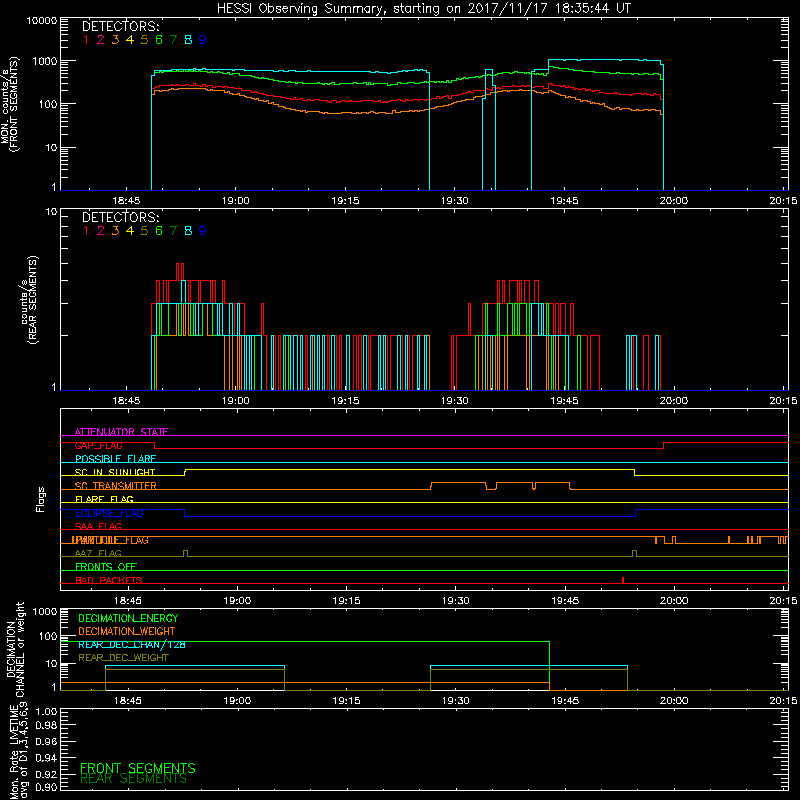Click the REAR_DEC_CHAN/128 legend label
The height and width of the screenshot is (800, 800).
(132, 645)
